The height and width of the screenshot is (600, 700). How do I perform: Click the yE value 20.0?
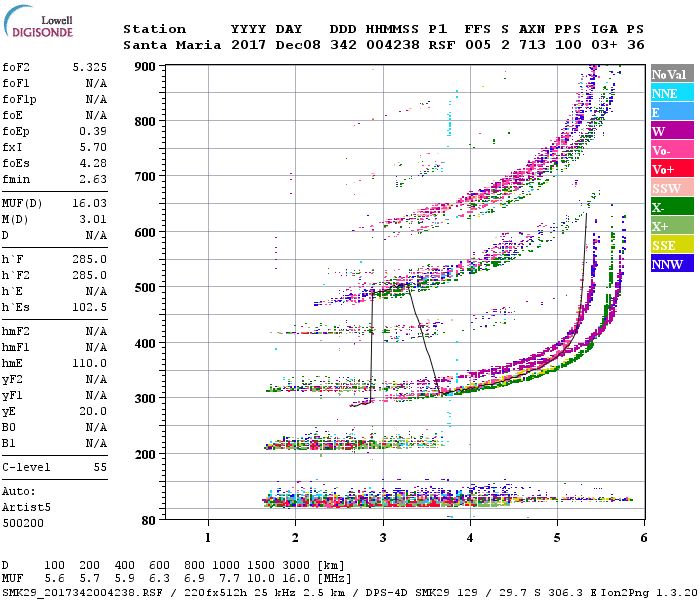click(93, 411)
